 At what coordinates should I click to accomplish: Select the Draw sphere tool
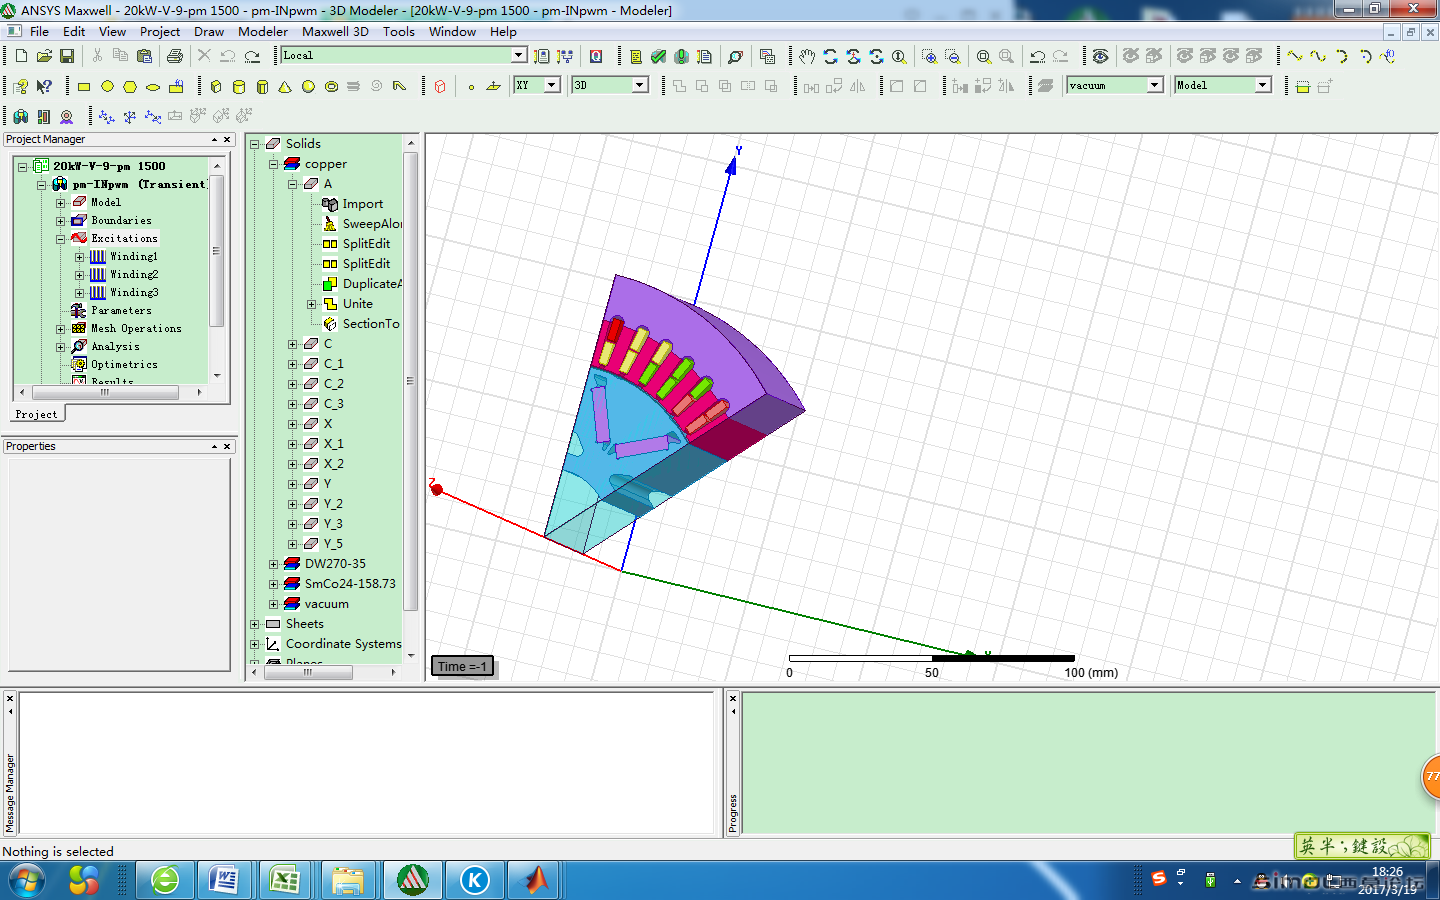pyautogui.click(x=308, y=87)
